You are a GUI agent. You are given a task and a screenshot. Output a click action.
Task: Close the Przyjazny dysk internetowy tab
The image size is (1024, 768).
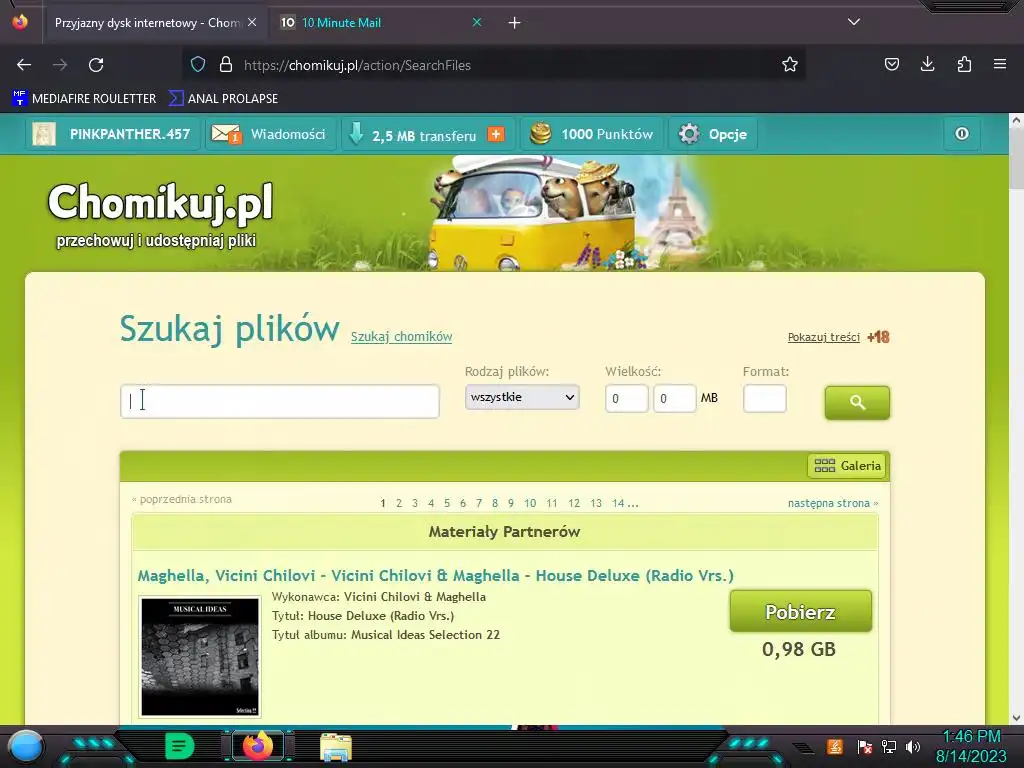[252, 22]
